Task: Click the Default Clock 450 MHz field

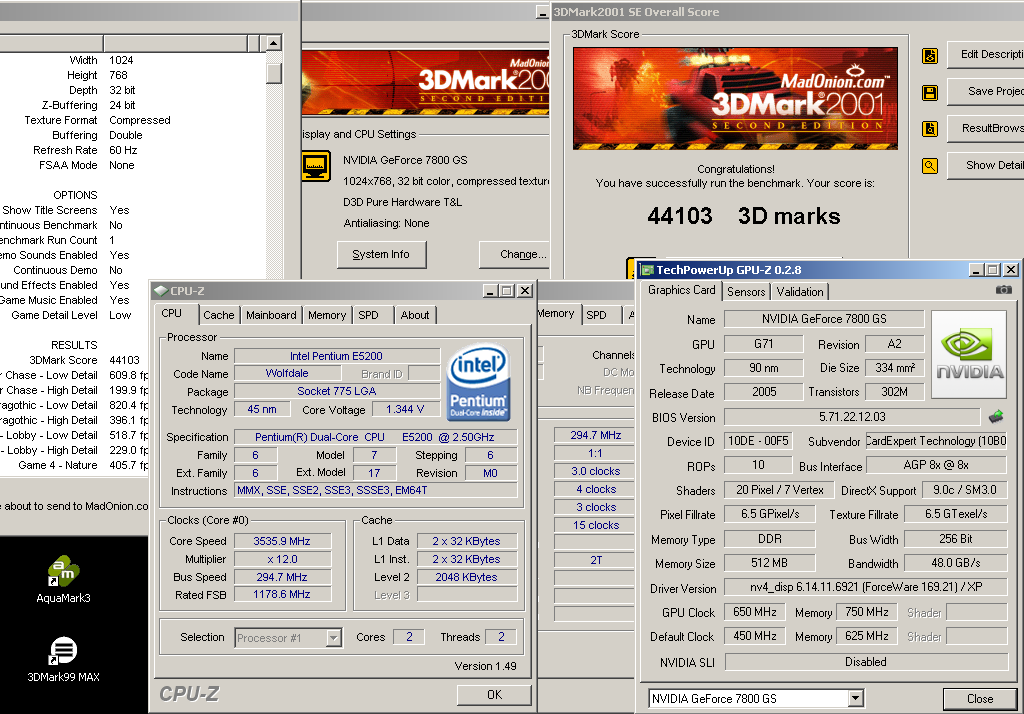Action: (x=754, y=636)
